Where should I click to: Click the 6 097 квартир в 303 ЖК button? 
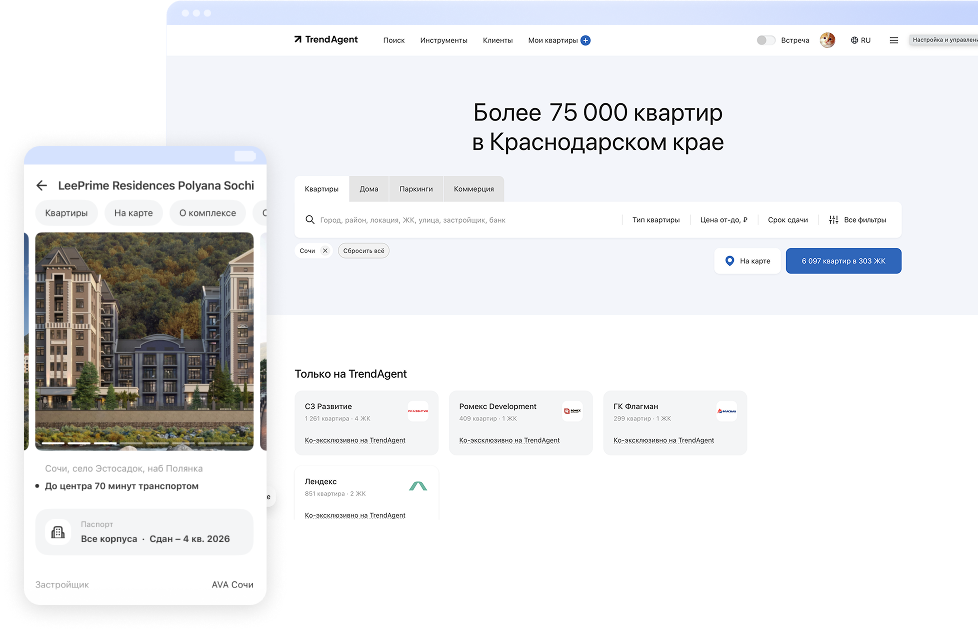(843, 261)
